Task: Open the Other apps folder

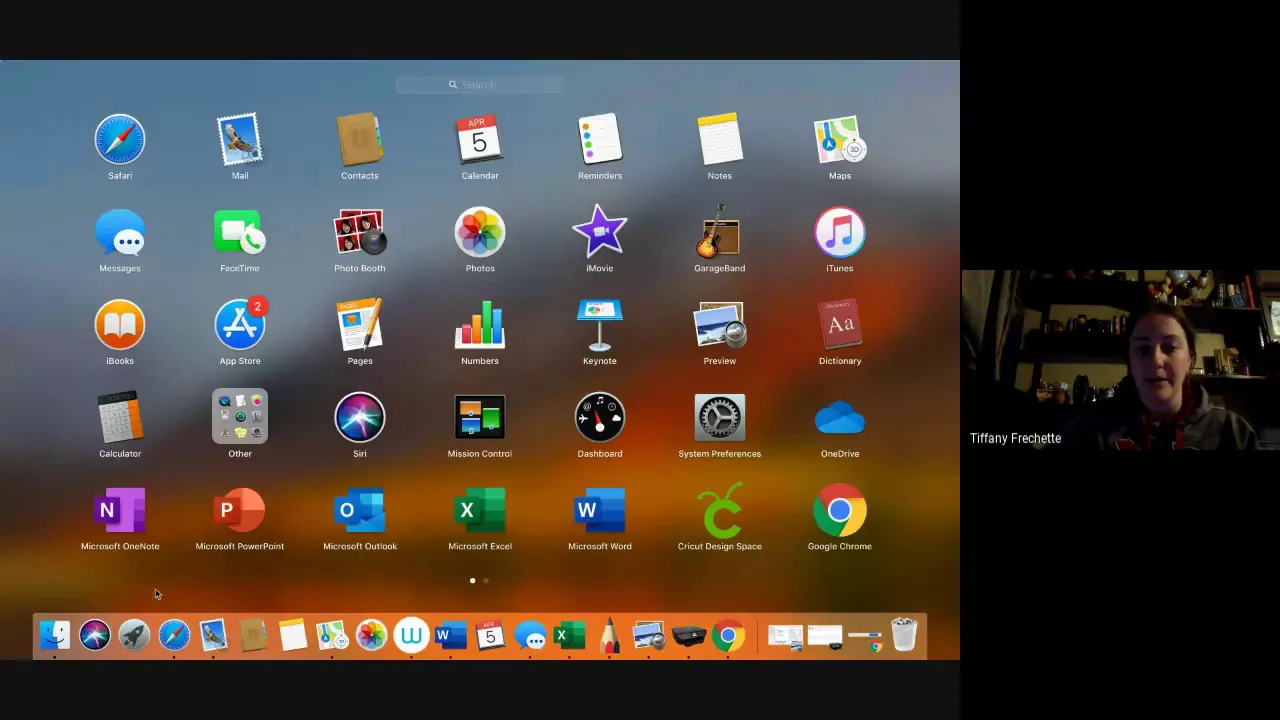Action: (240, 418)
